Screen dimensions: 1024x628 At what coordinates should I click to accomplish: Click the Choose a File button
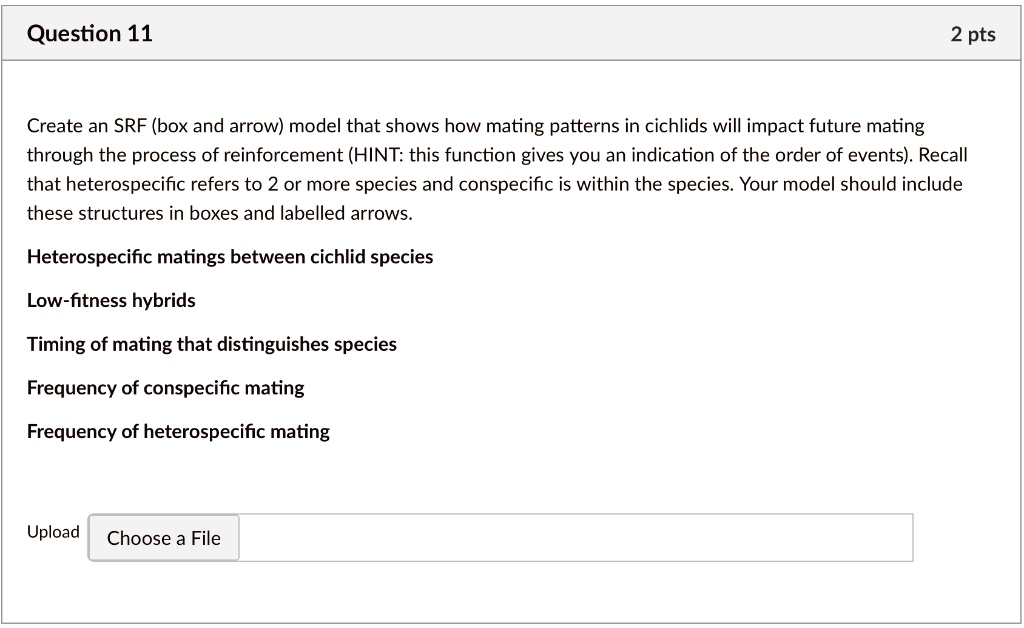(163, 537)
